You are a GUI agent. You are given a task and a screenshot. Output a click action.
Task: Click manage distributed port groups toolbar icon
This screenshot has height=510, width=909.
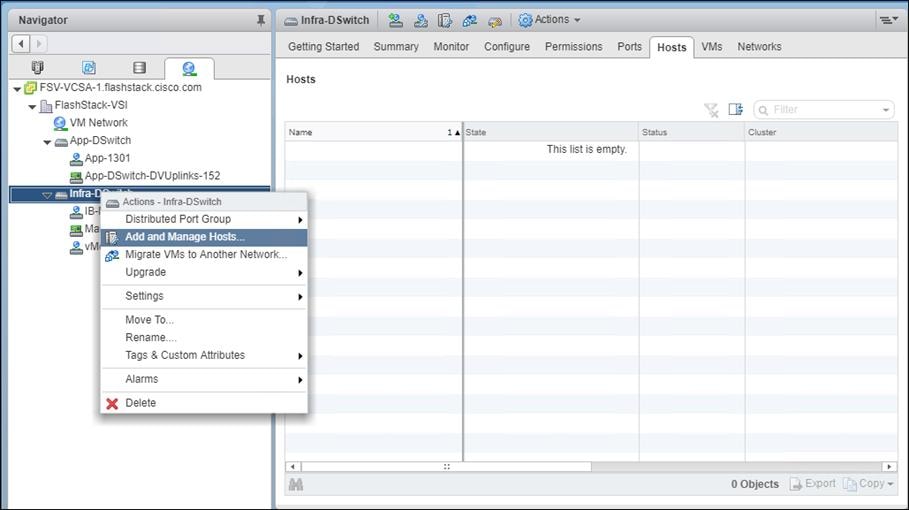[x=421, y=20]
